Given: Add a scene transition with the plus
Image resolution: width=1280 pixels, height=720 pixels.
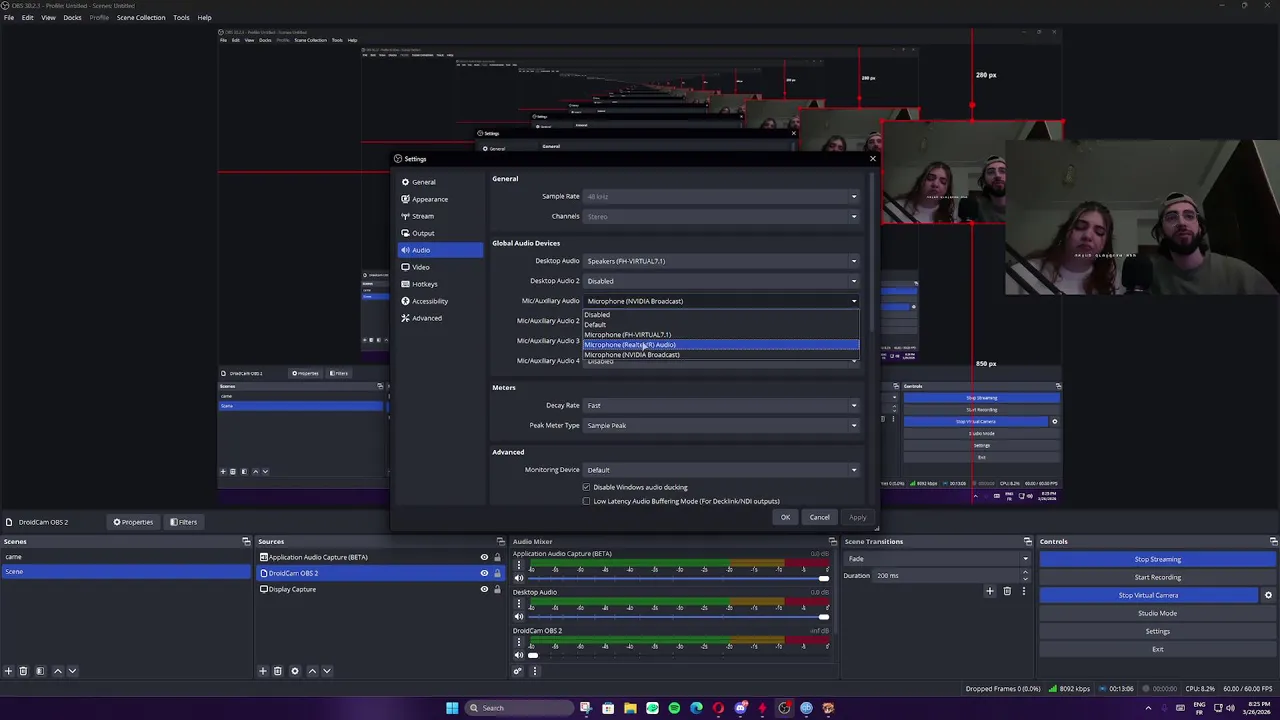Looking at the screenshot, I should 990,591.
